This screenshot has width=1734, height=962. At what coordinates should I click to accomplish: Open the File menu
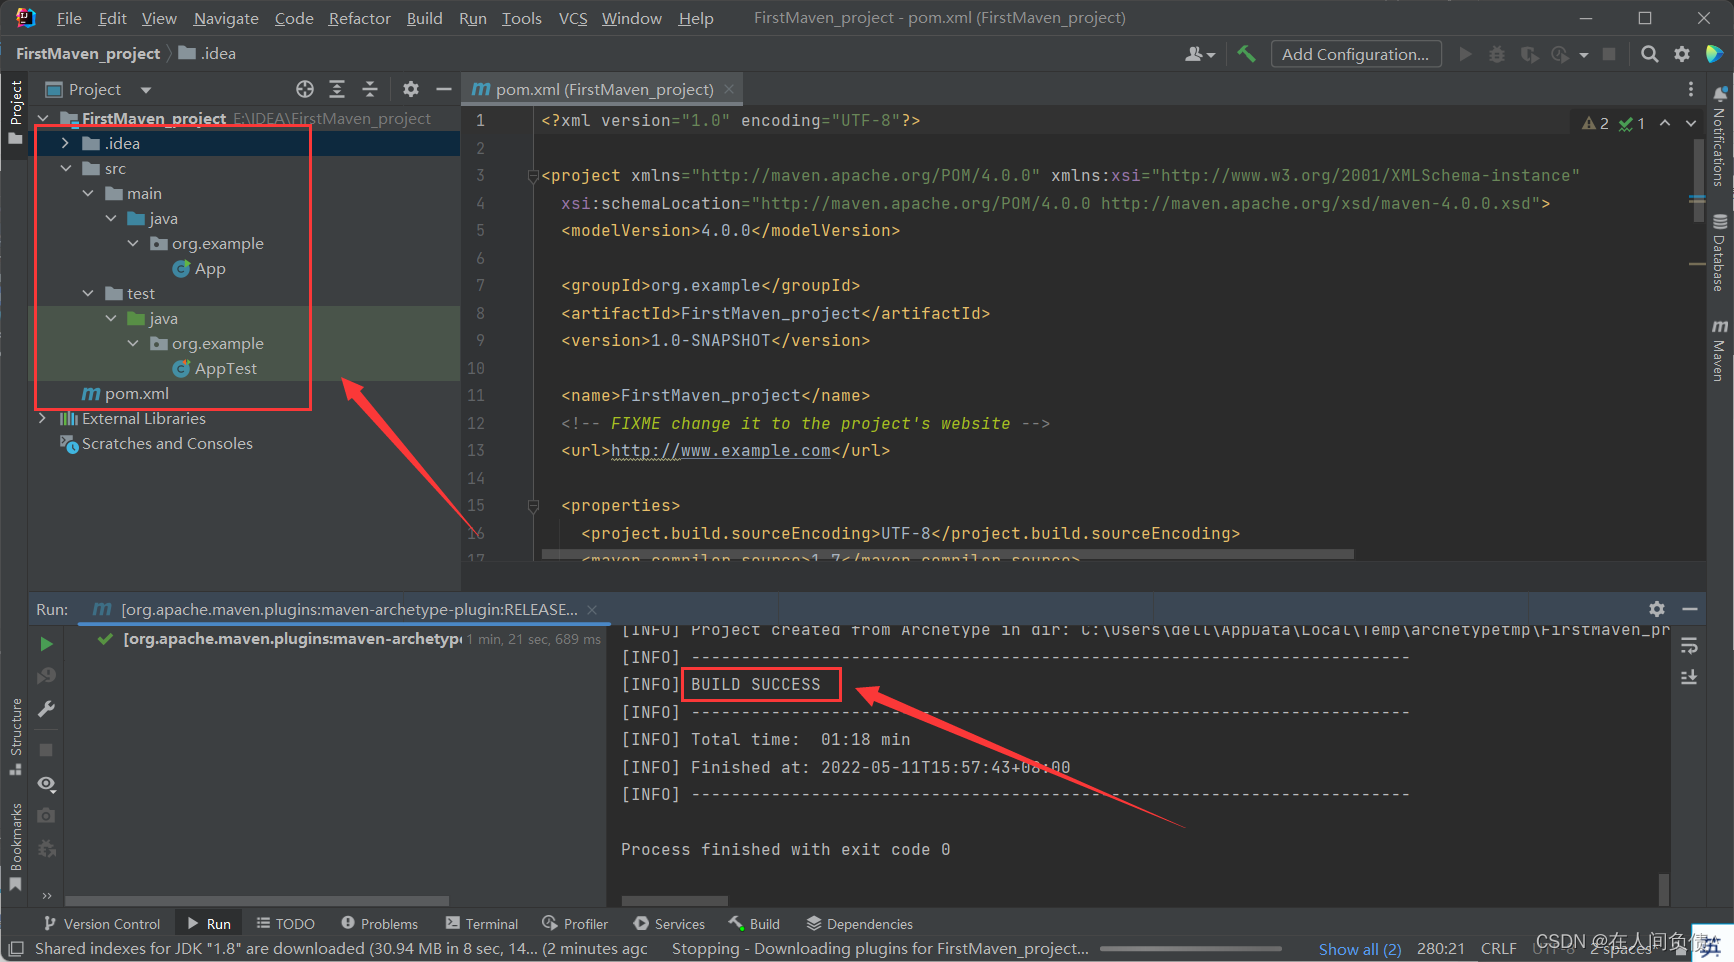tap(69, 18)
